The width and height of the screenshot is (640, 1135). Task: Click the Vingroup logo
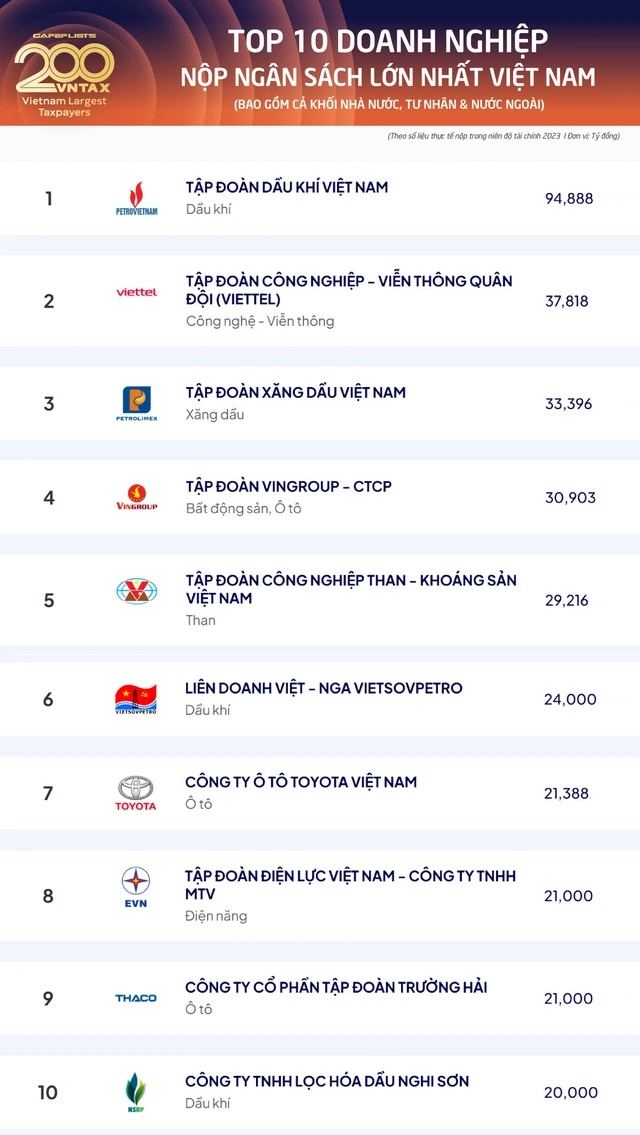pyautogui.click(x=136, y=497)
